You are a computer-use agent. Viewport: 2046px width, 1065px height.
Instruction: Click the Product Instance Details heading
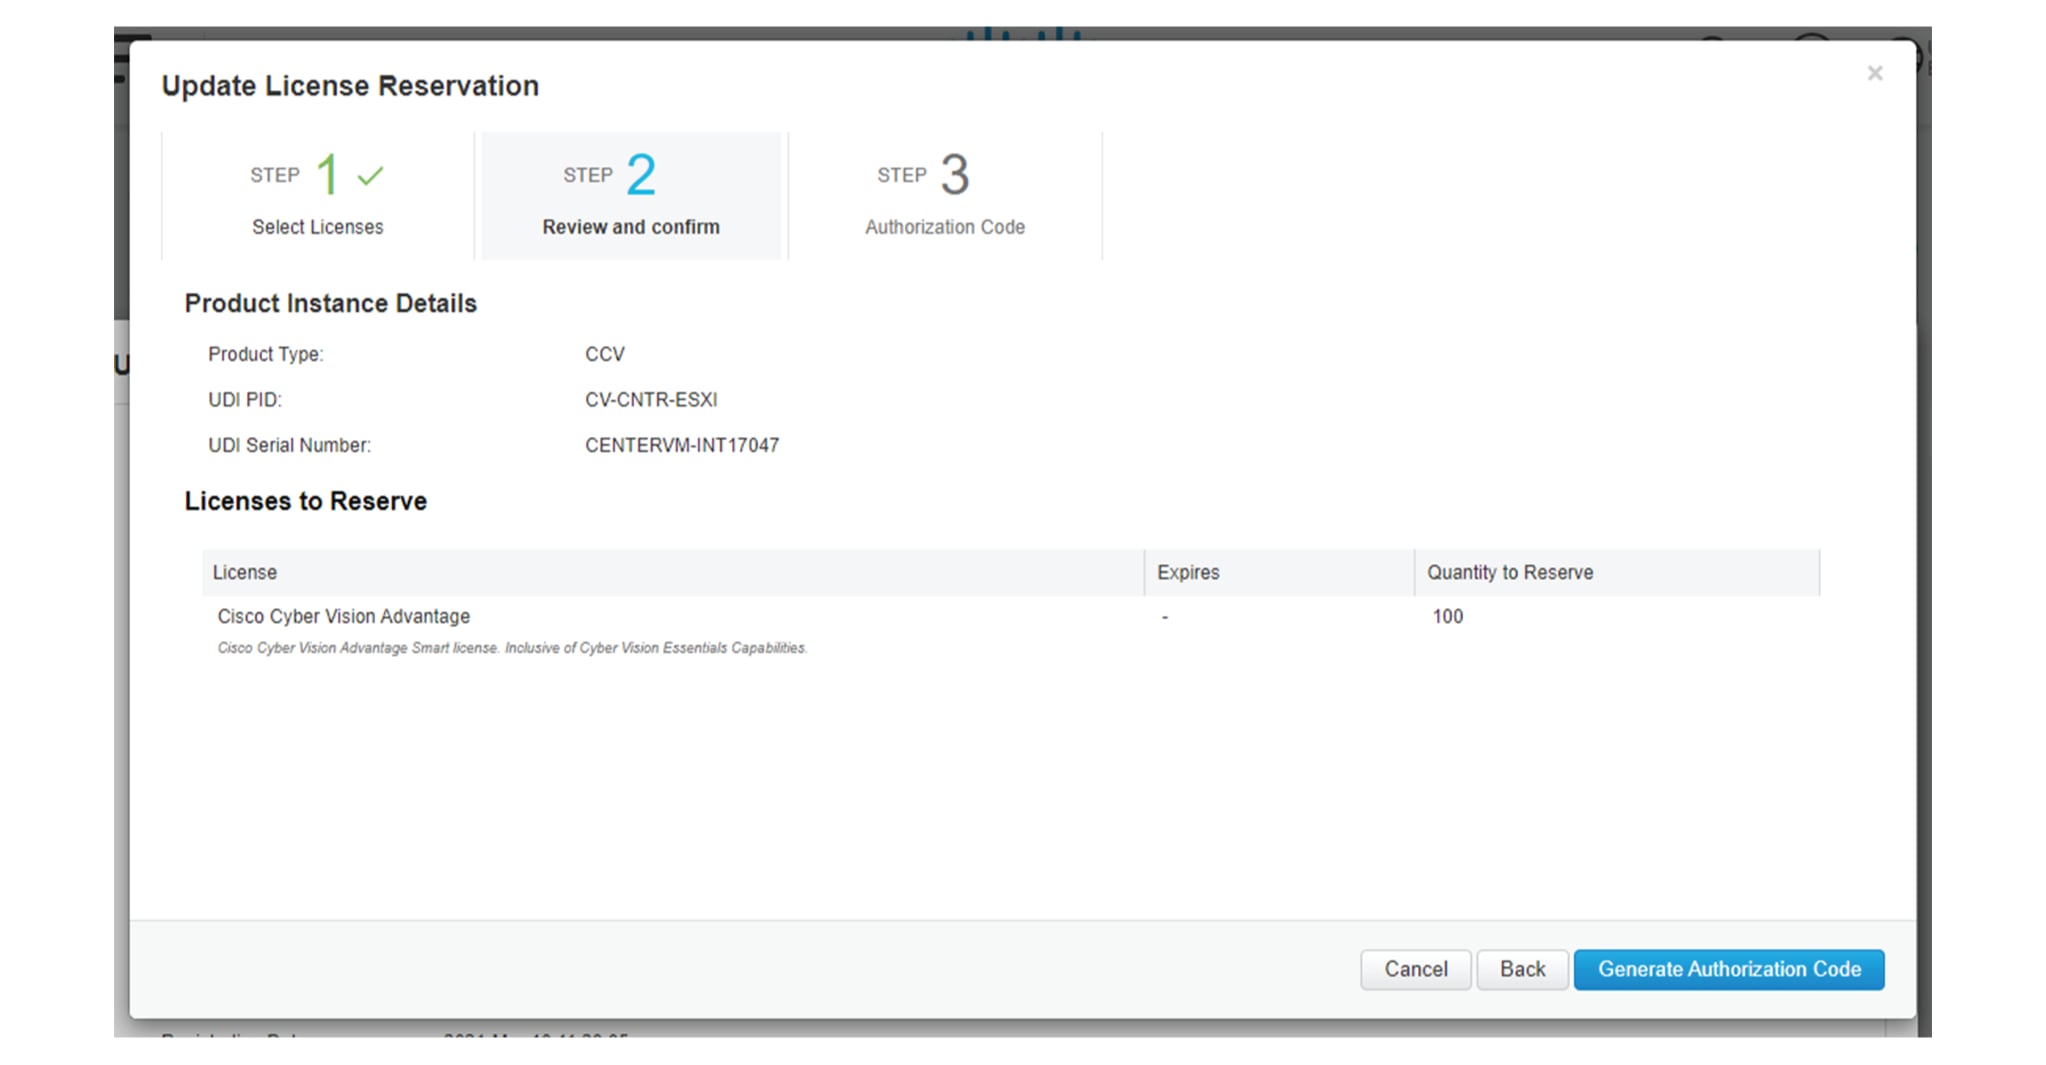[331, 303]
